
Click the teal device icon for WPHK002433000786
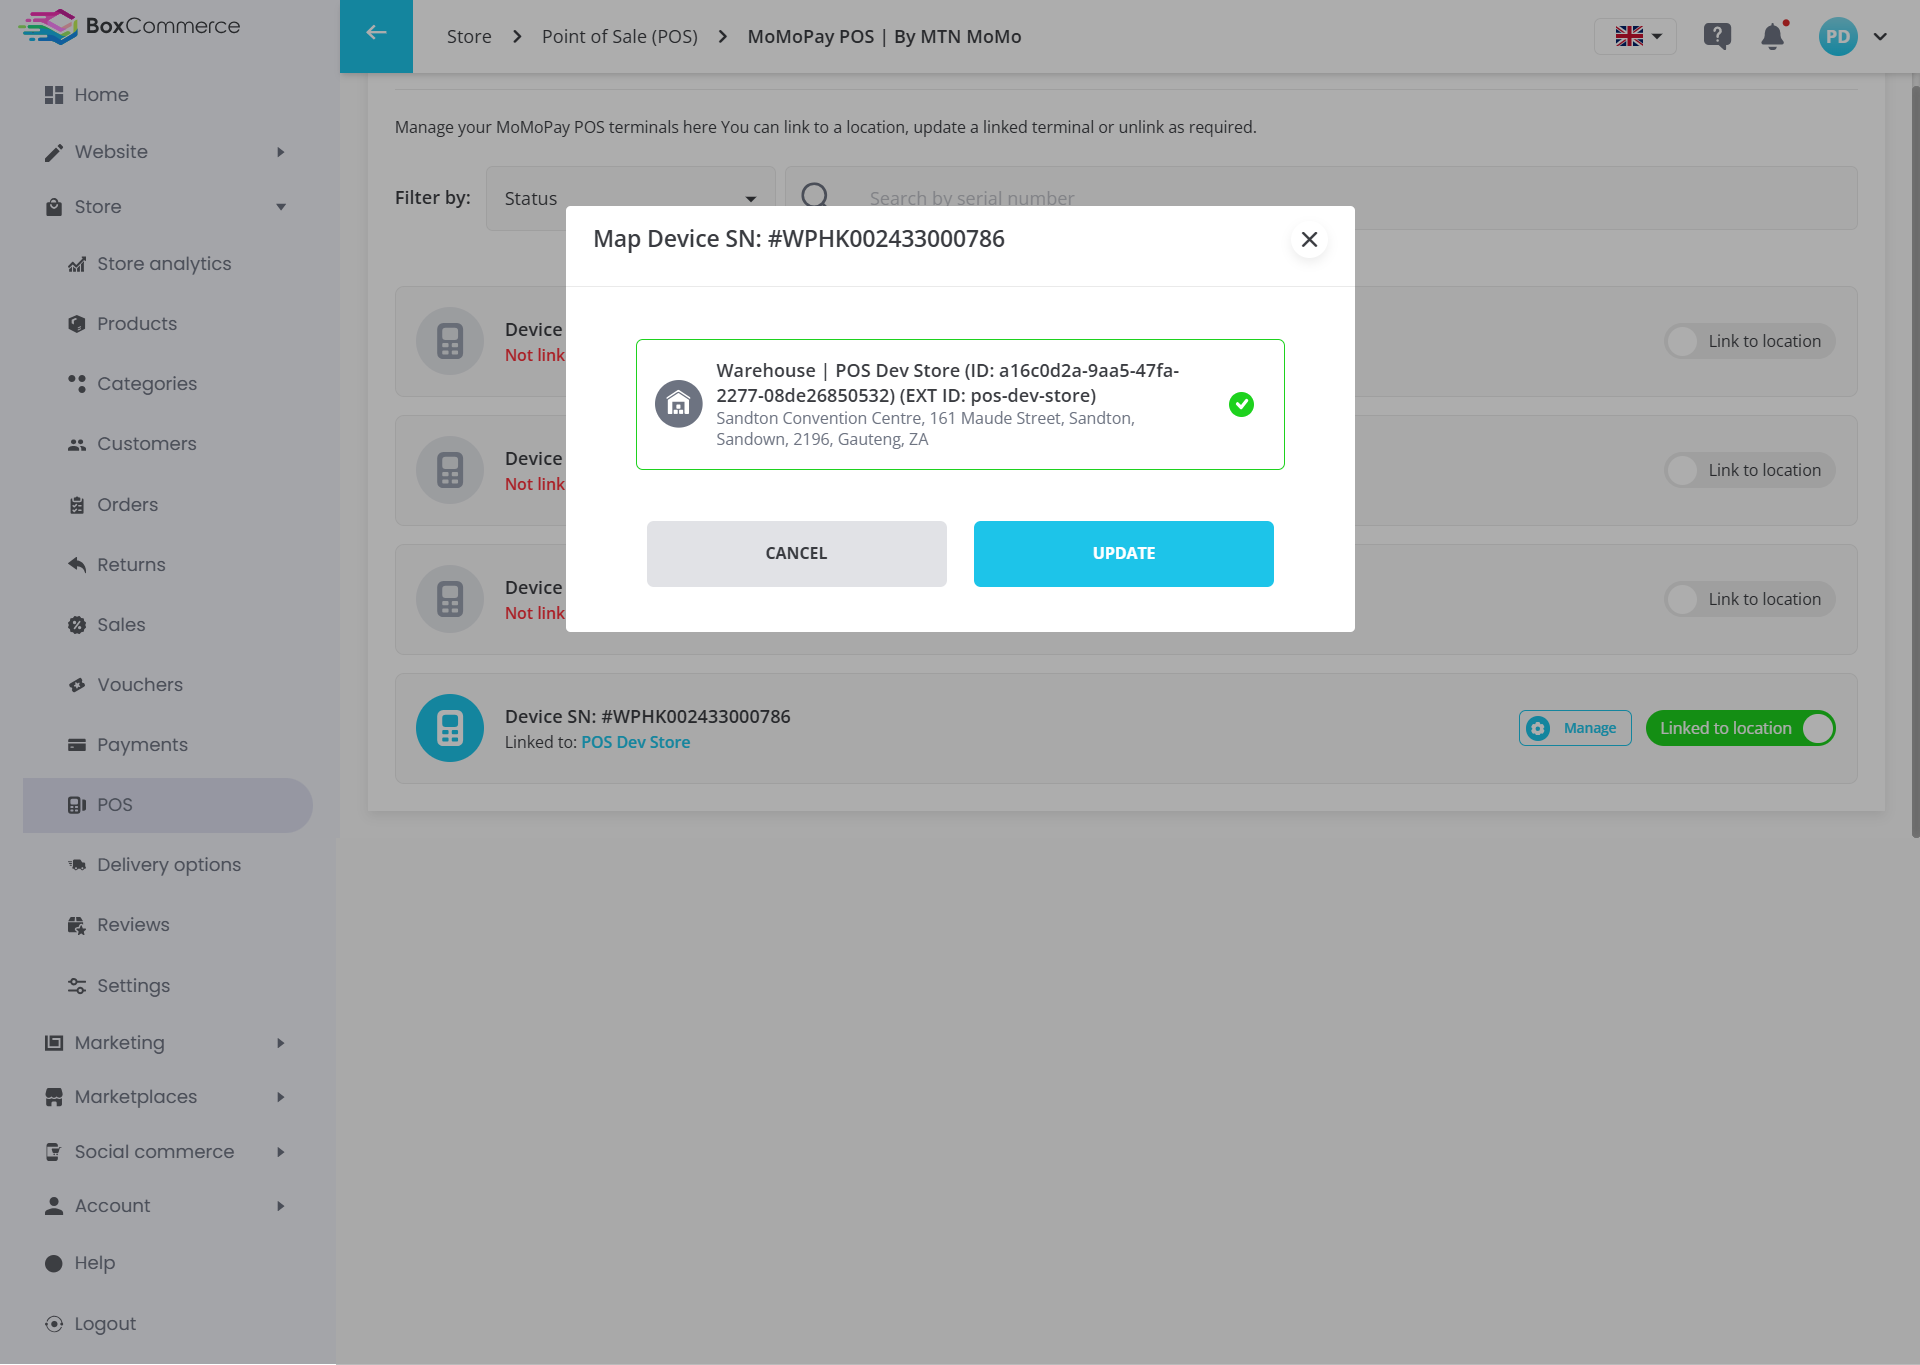[x=450, y=728]
